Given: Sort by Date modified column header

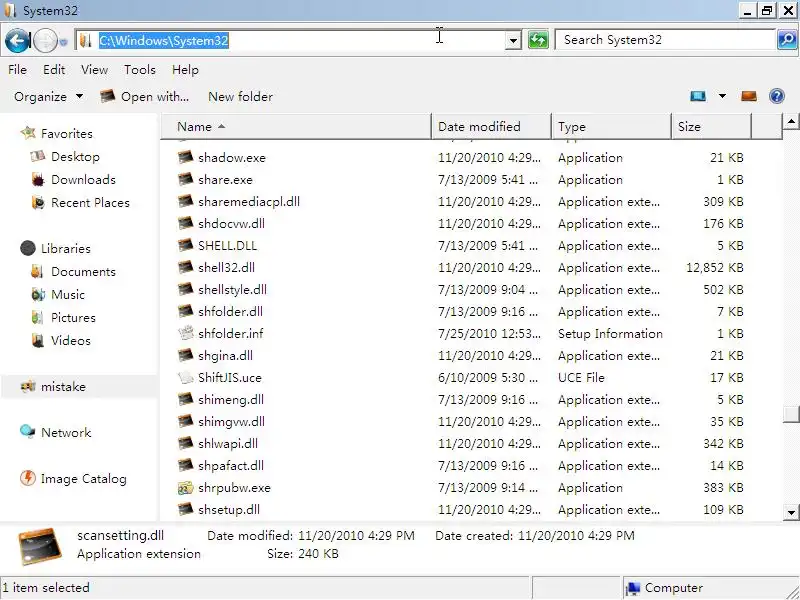Looking at the screenshot, I should tap(491, 127).
